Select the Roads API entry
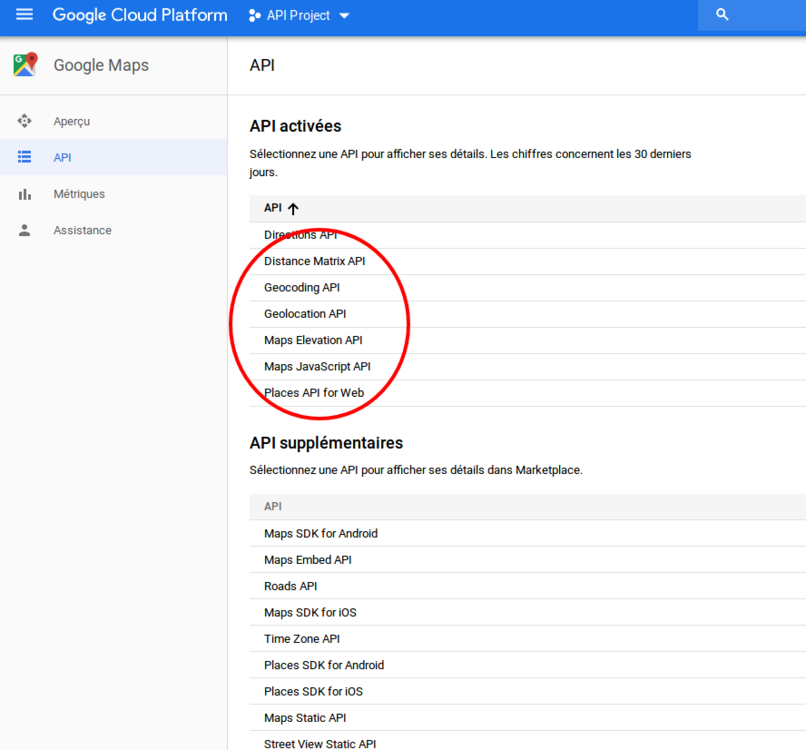The height and width of the screenshot is (750, 806). (x=290, y=586)
